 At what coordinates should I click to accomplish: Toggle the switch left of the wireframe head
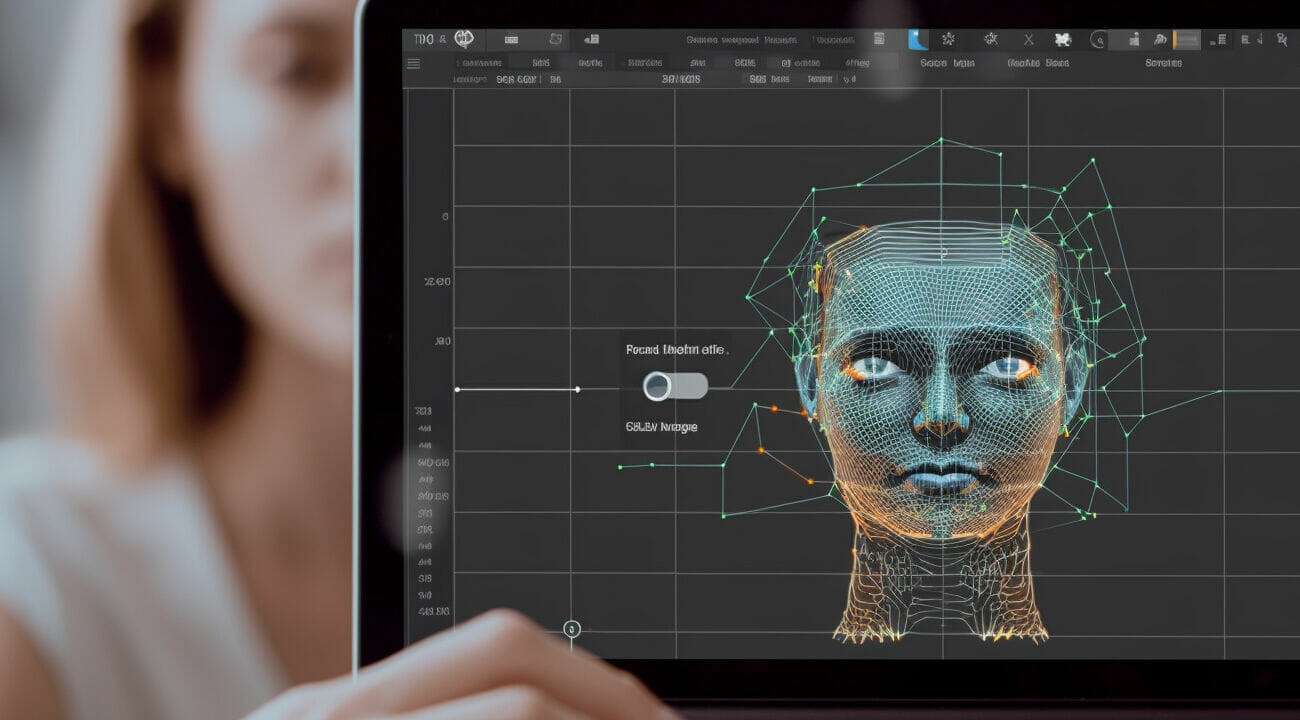point(675,386)
